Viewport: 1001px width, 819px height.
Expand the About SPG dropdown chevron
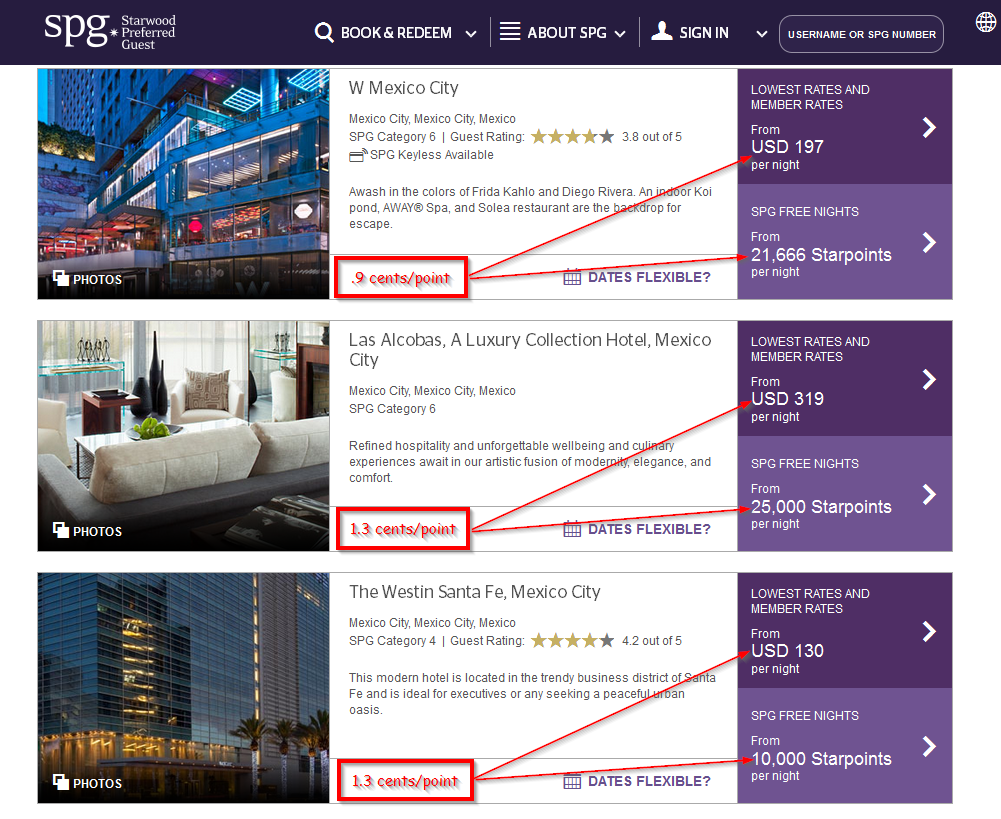(620, 34)
